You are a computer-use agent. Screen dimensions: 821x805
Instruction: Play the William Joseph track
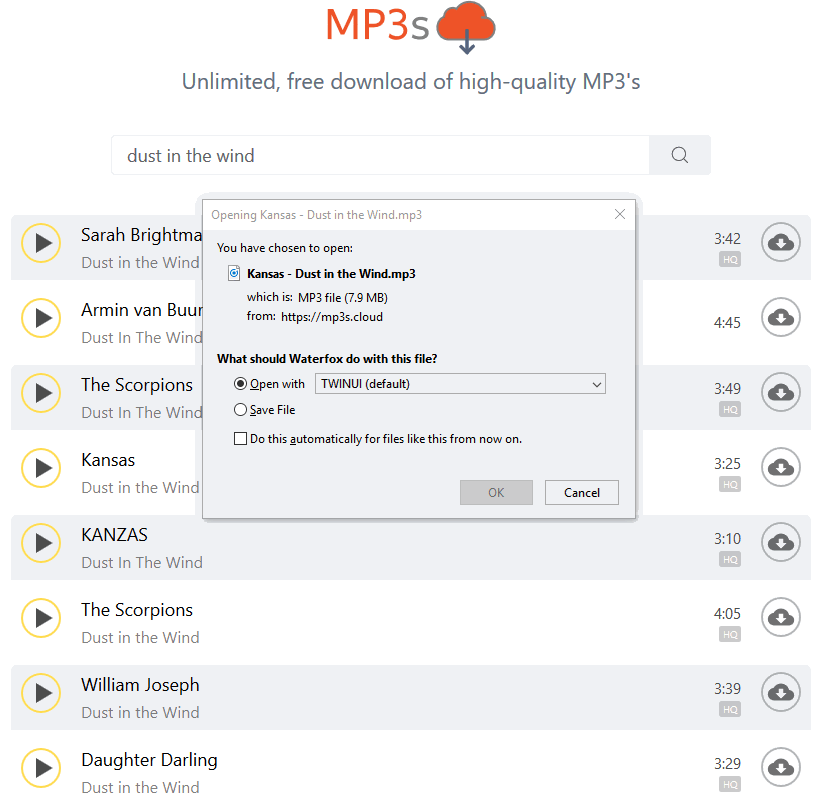tap(42, 693)
